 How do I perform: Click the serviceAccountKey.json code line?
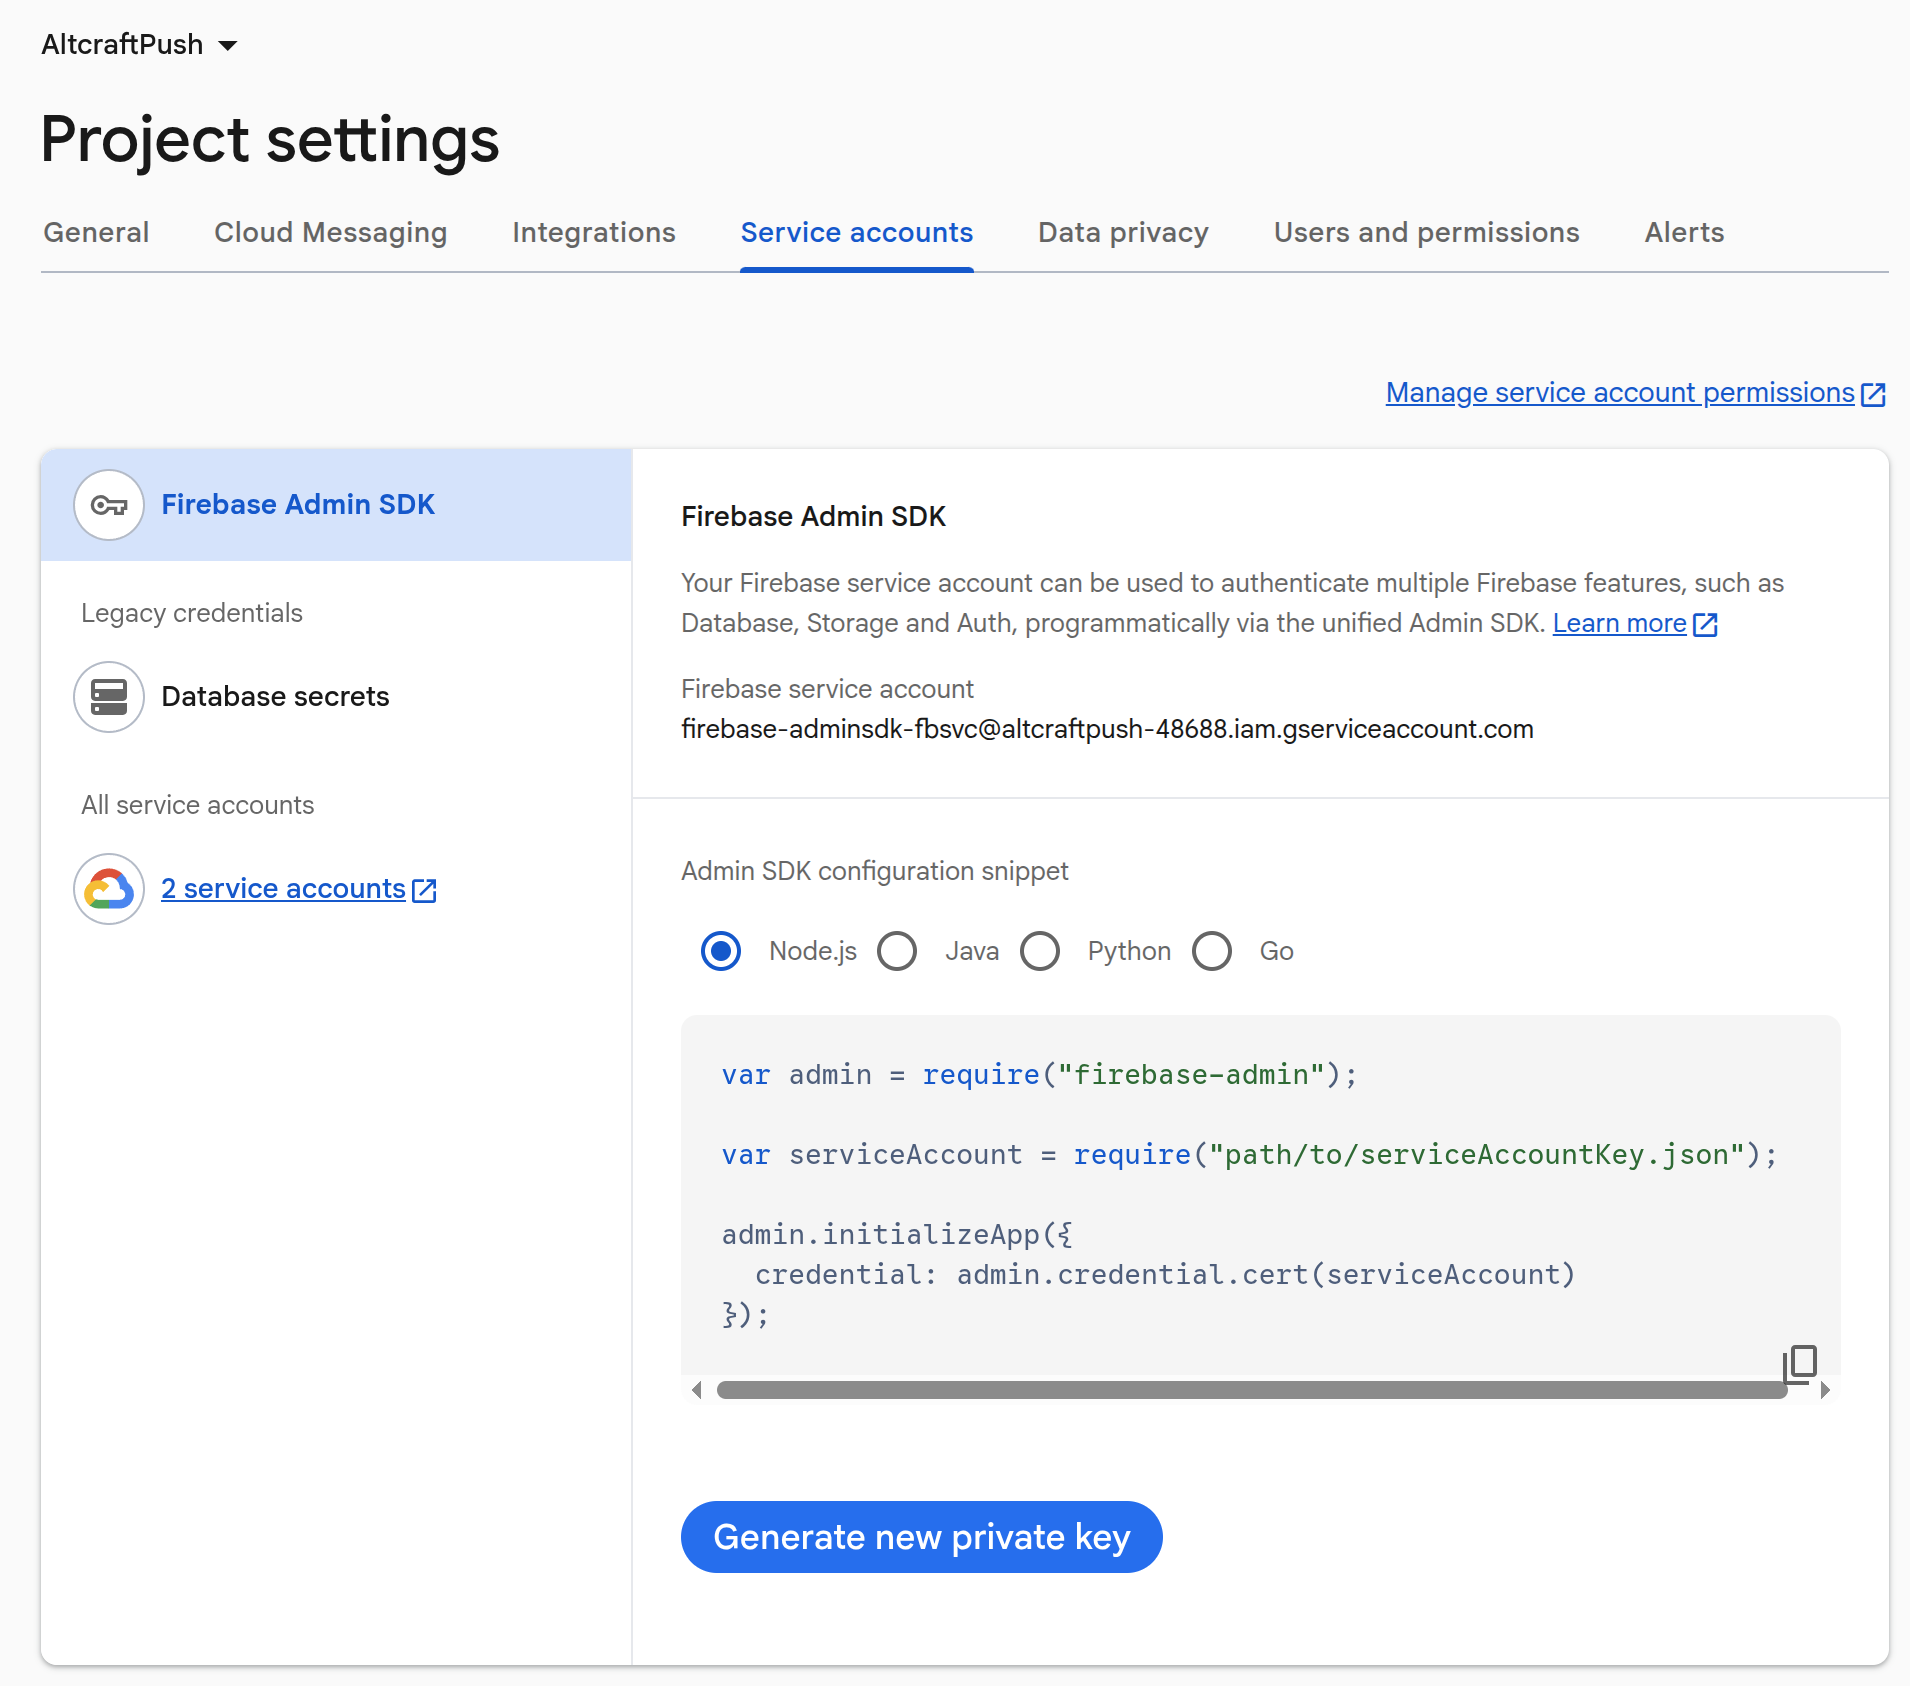pos(1250,1155)
